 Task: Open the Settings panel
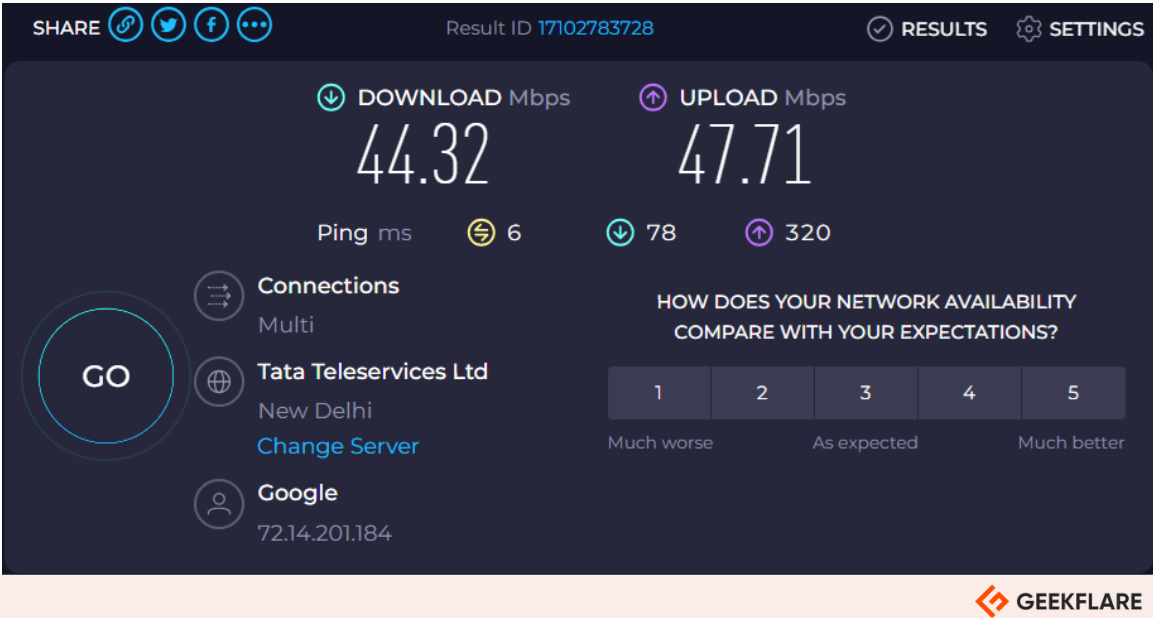(x=1079, y=29)
